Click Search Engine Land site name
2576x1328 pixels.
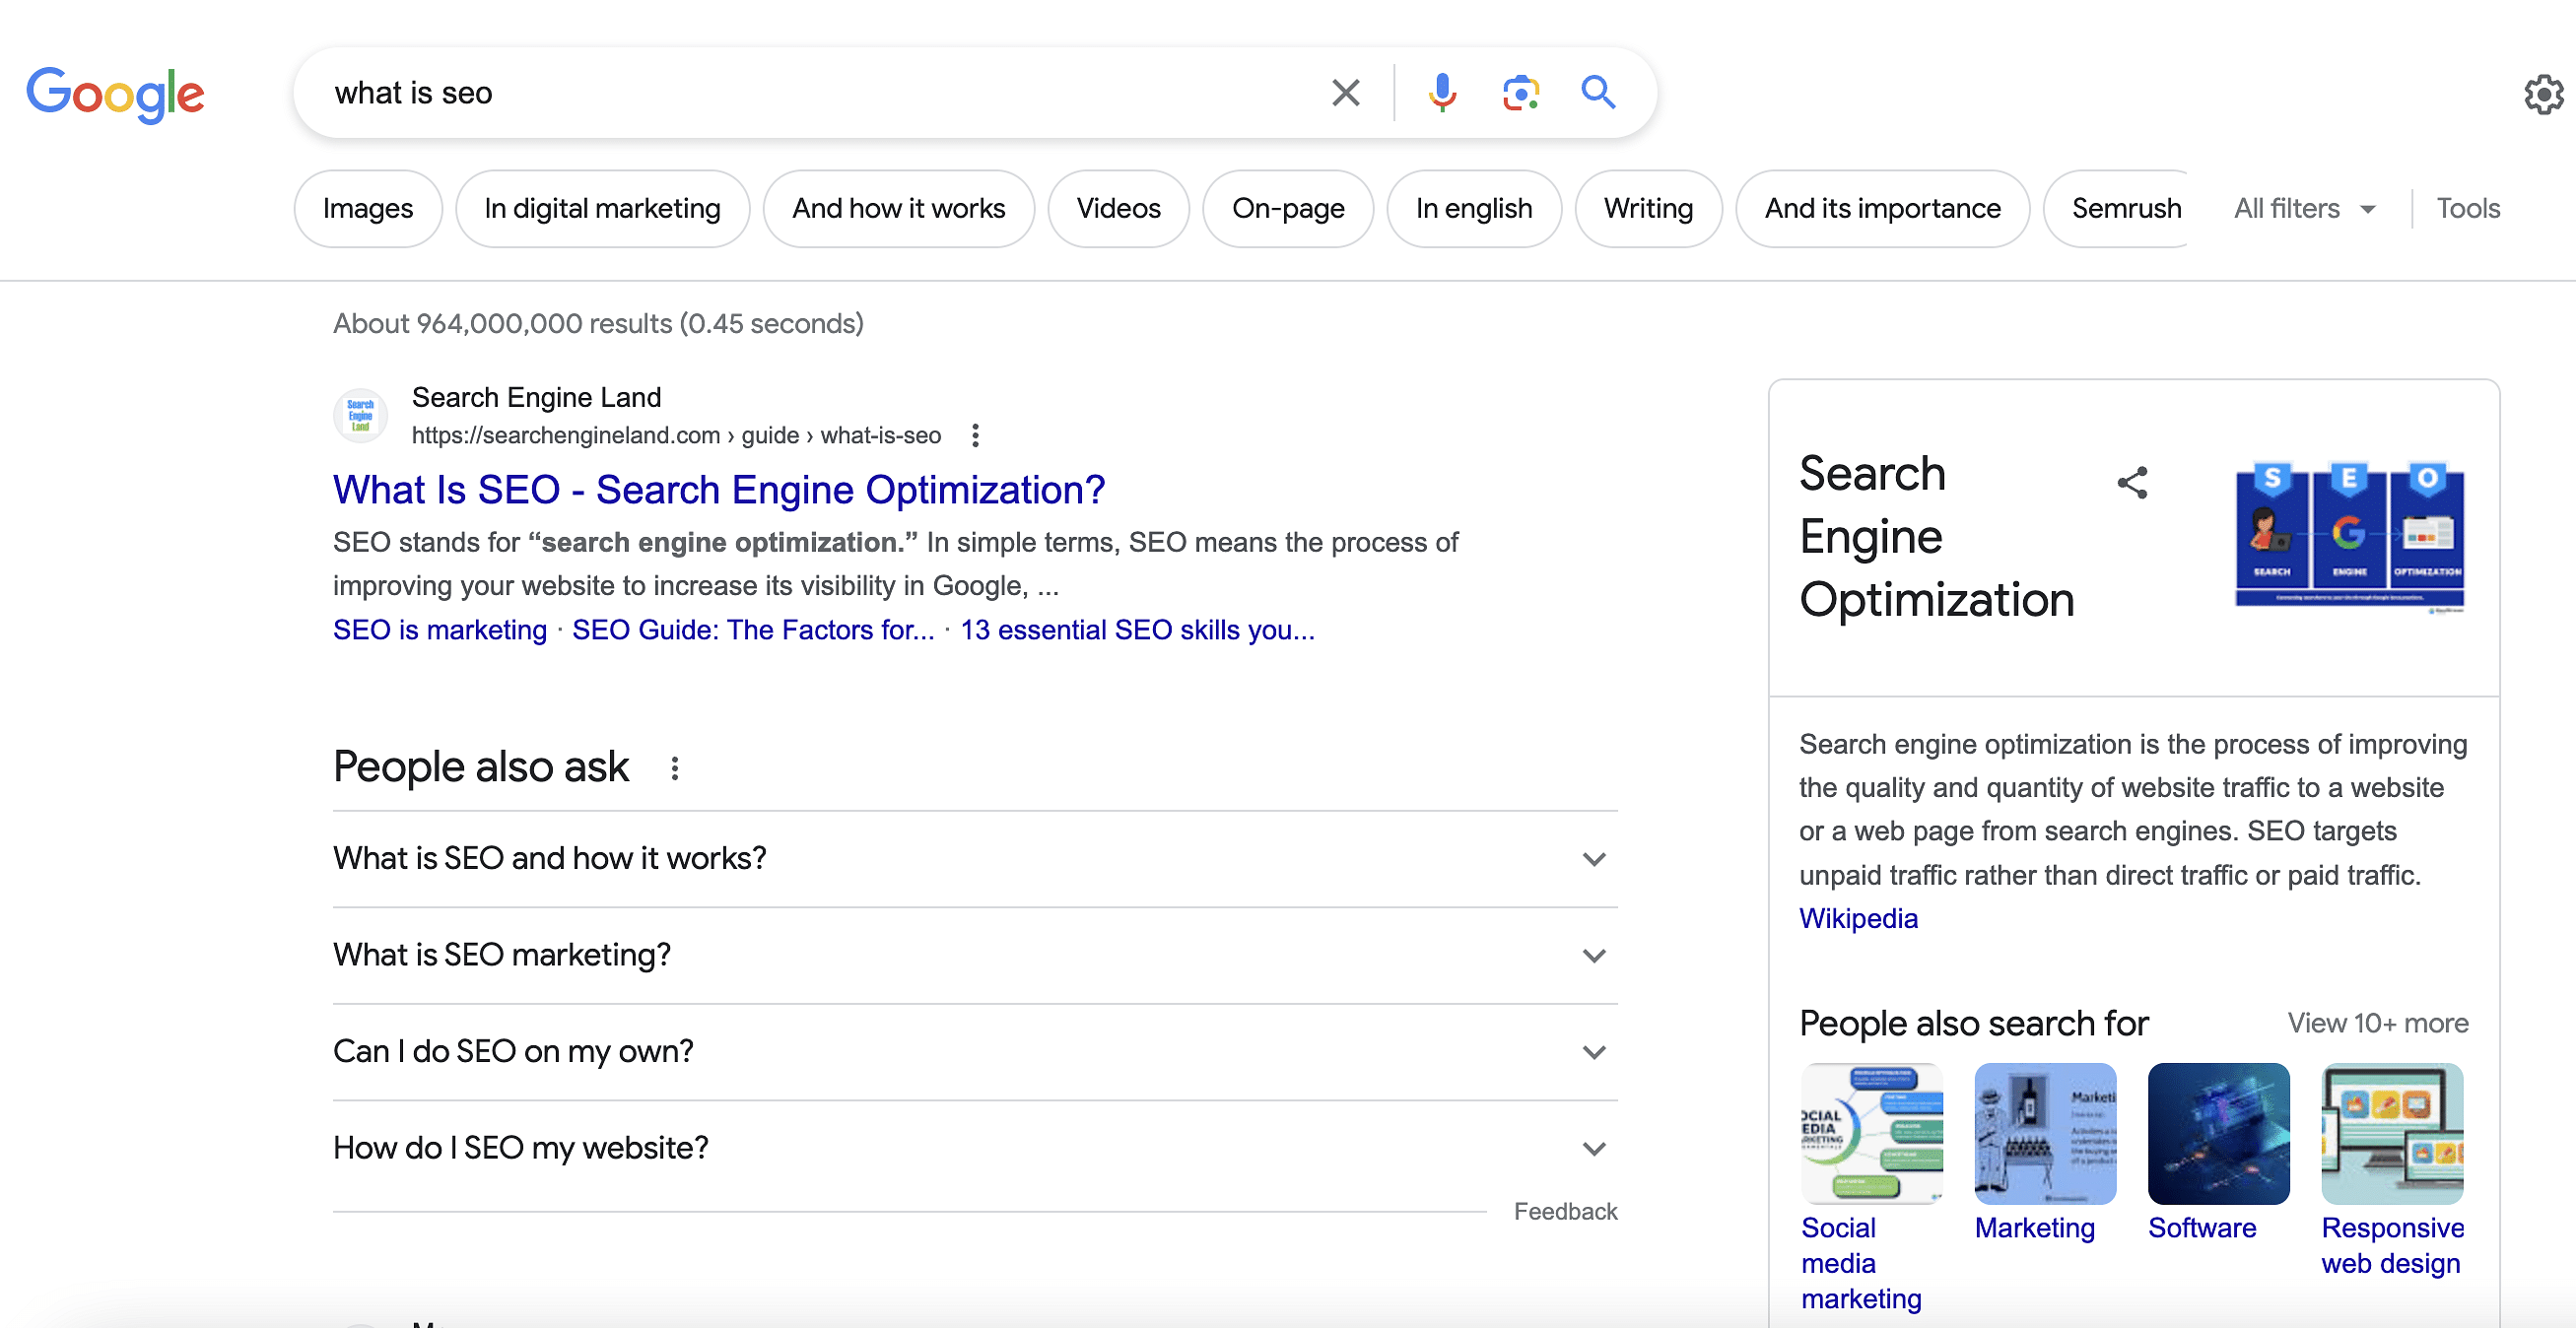coord(536,397)
